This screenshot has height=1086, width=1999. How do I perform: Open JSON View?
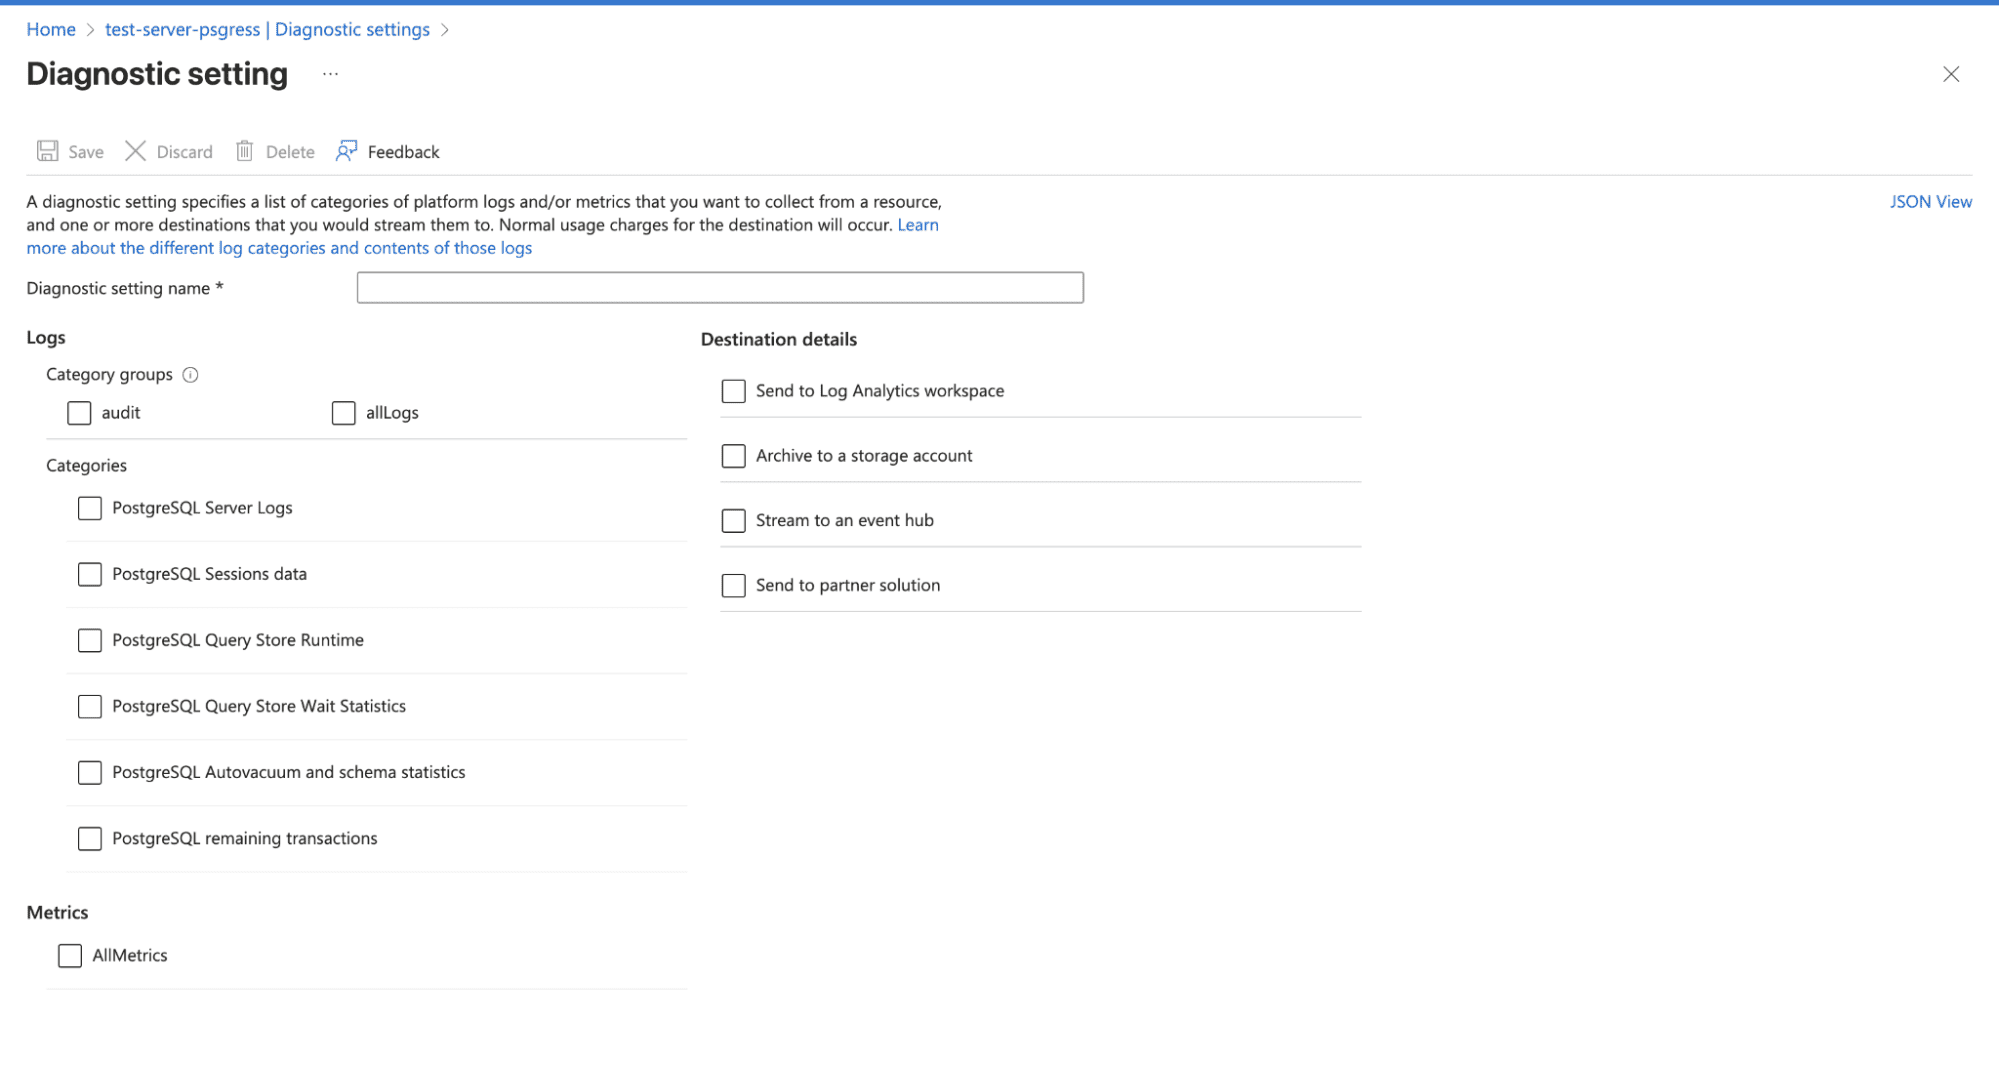[1930, 201]
